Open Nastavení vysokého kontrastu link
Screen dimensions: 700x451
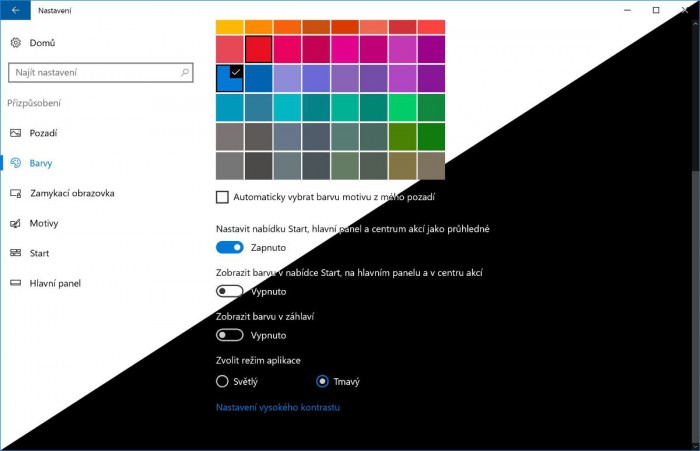tap(279, 407)
